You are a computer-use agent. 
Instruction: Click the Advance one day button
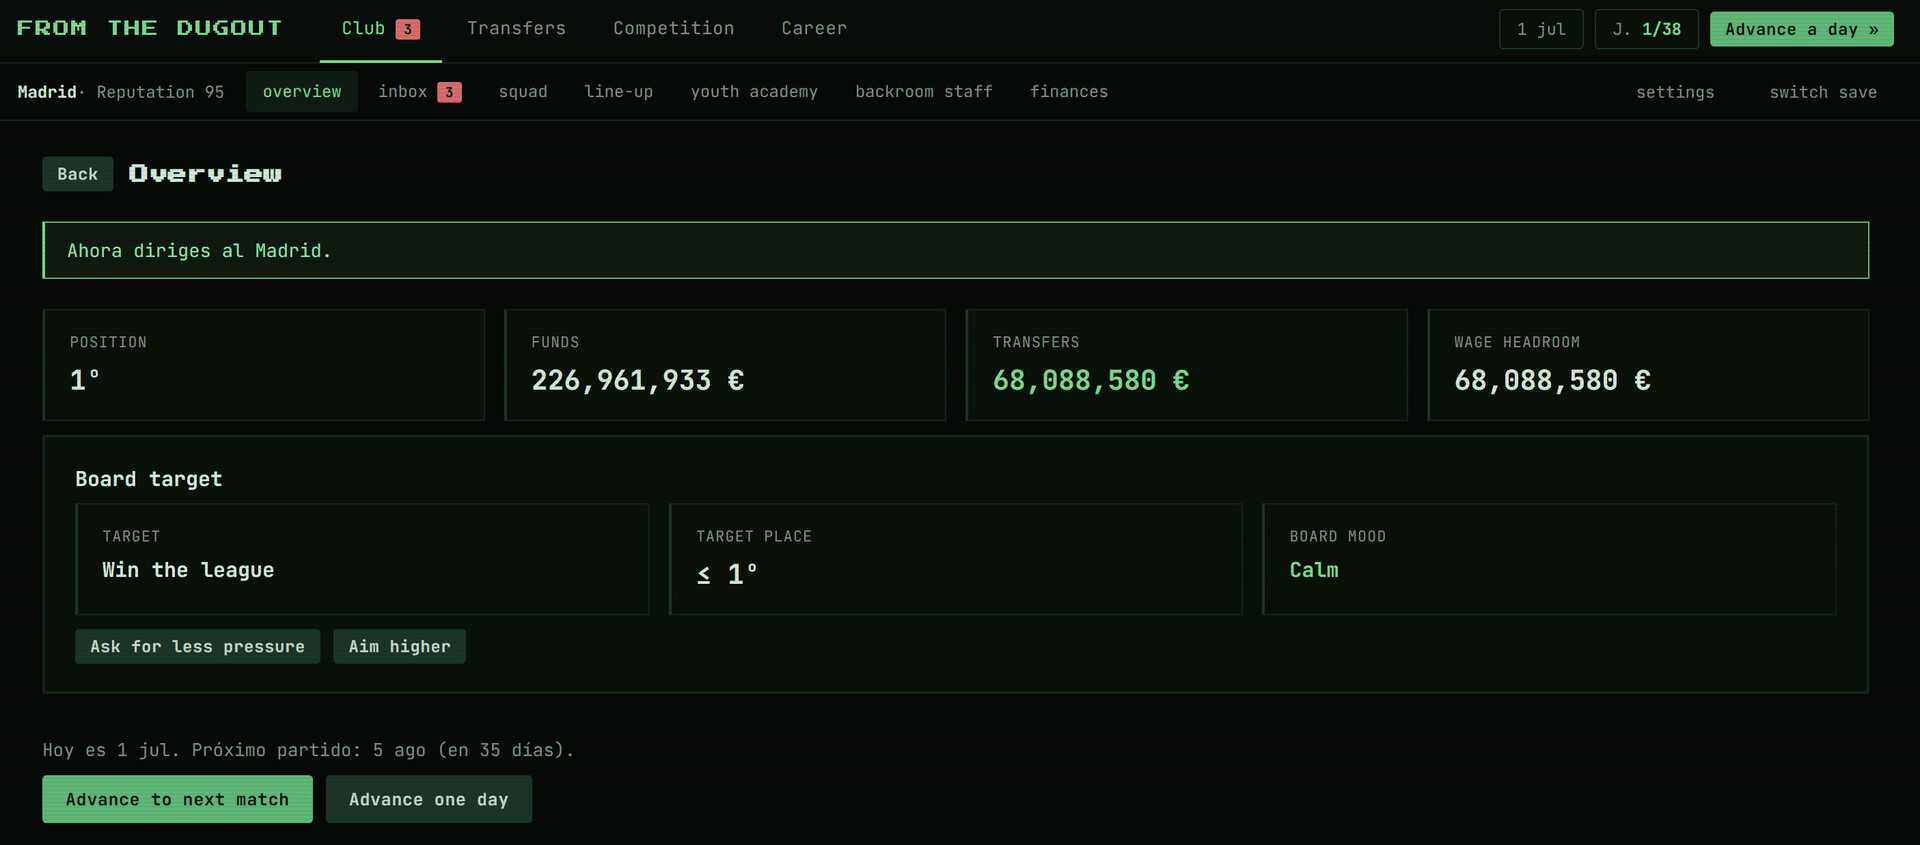tap(428, 799)
